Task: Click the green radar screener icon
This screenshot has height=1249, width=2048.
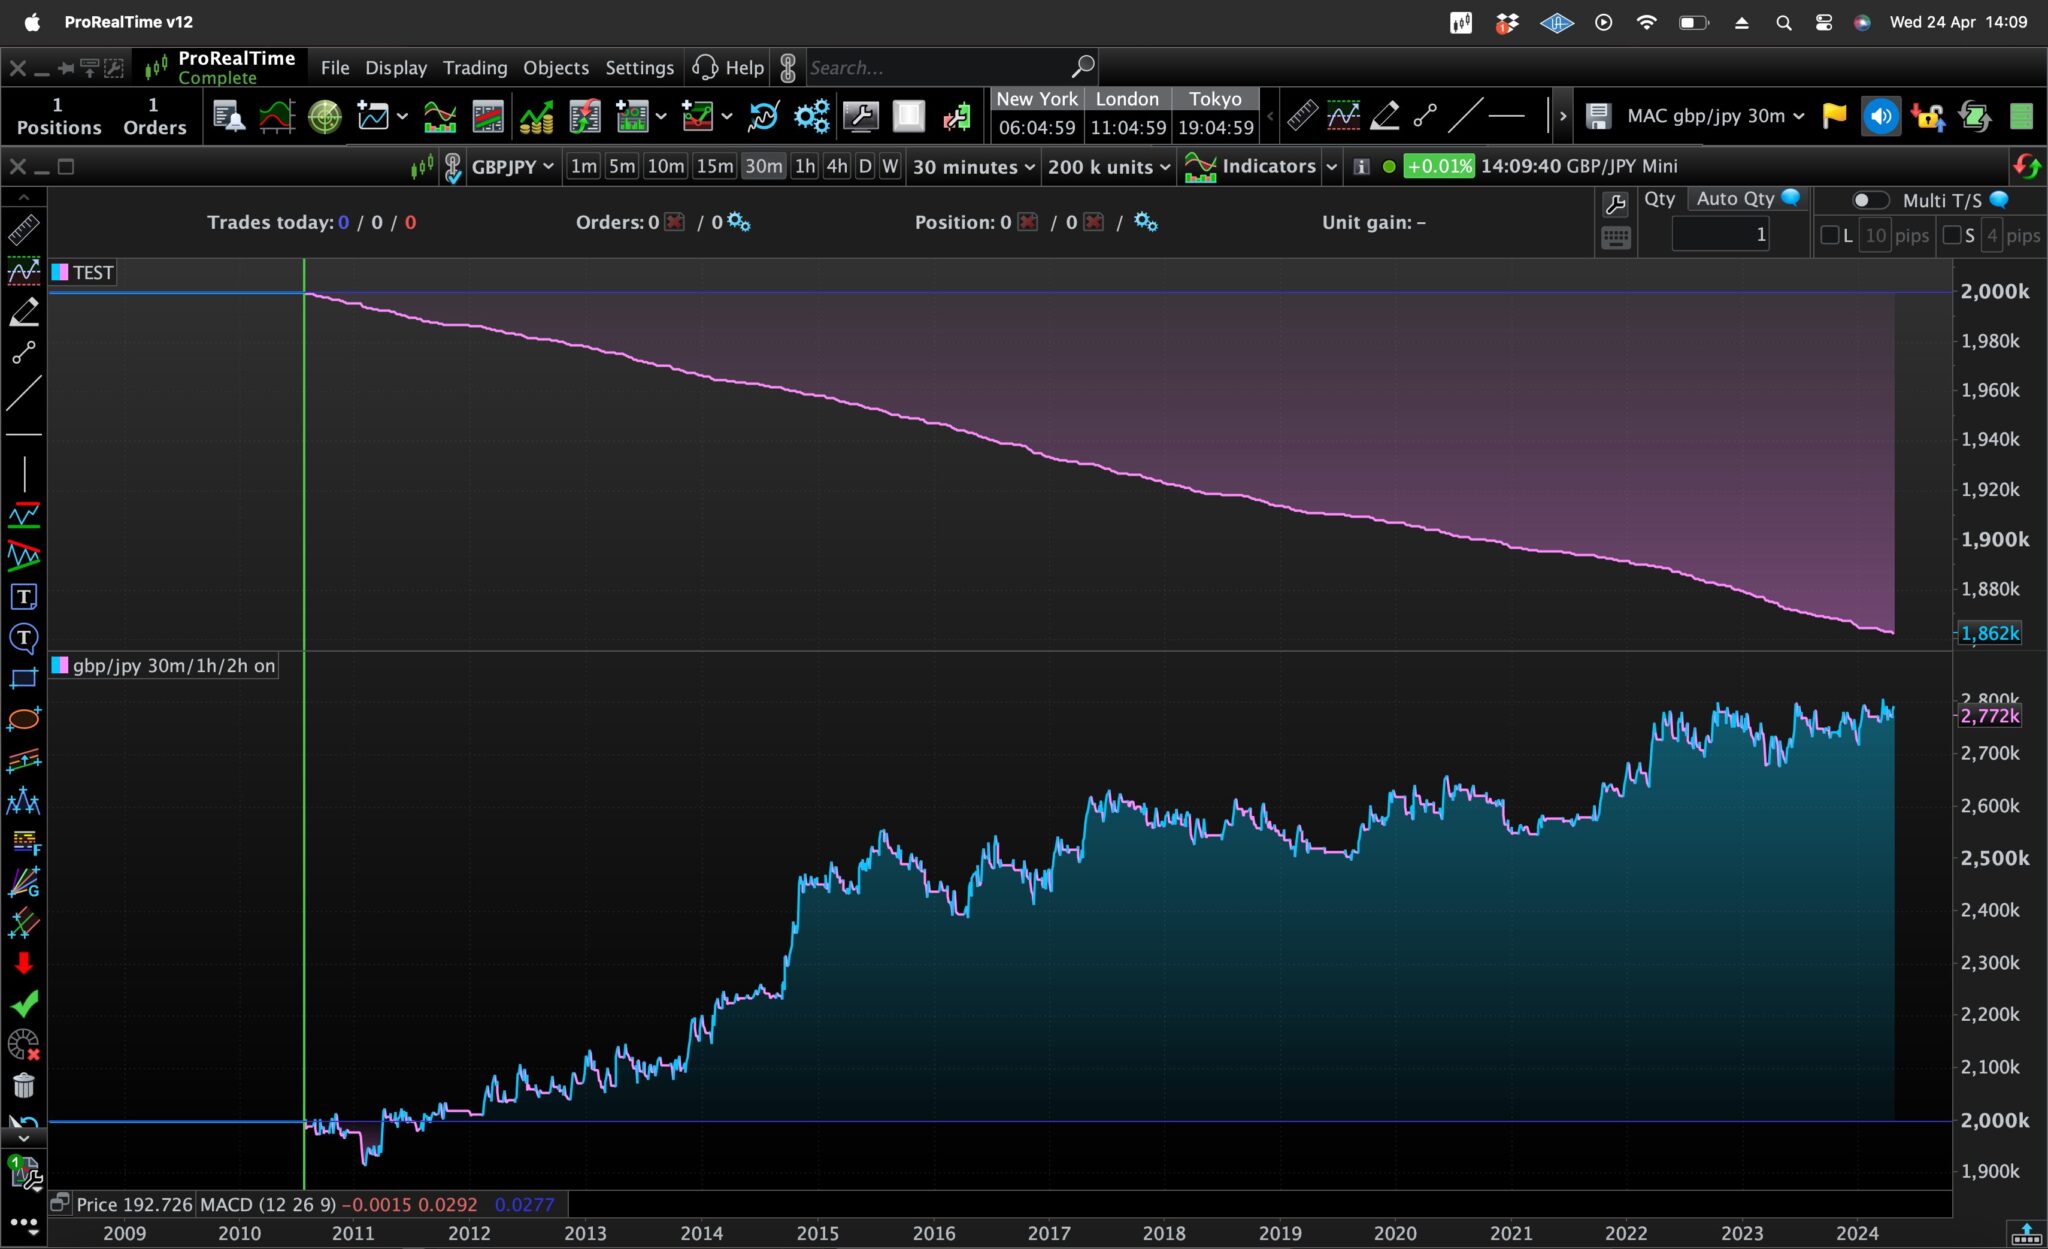Action: (325, 117)
